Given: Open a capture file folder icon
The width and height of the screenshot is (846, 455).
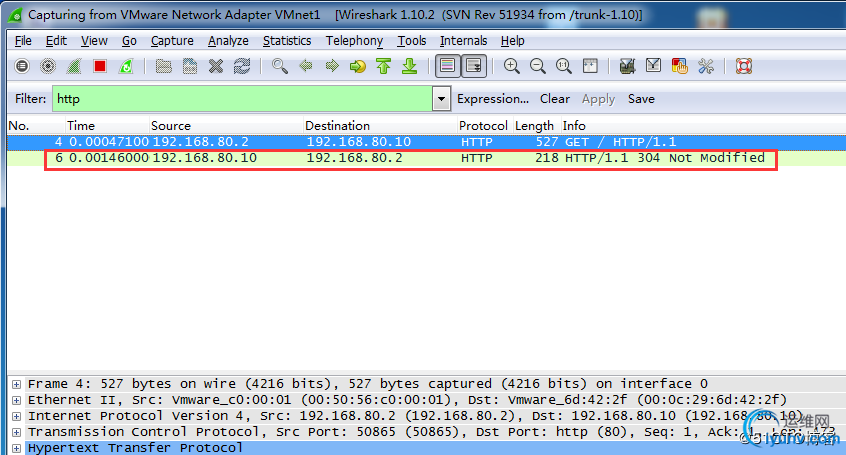Looking at the screenshot, I should (163, 66).
